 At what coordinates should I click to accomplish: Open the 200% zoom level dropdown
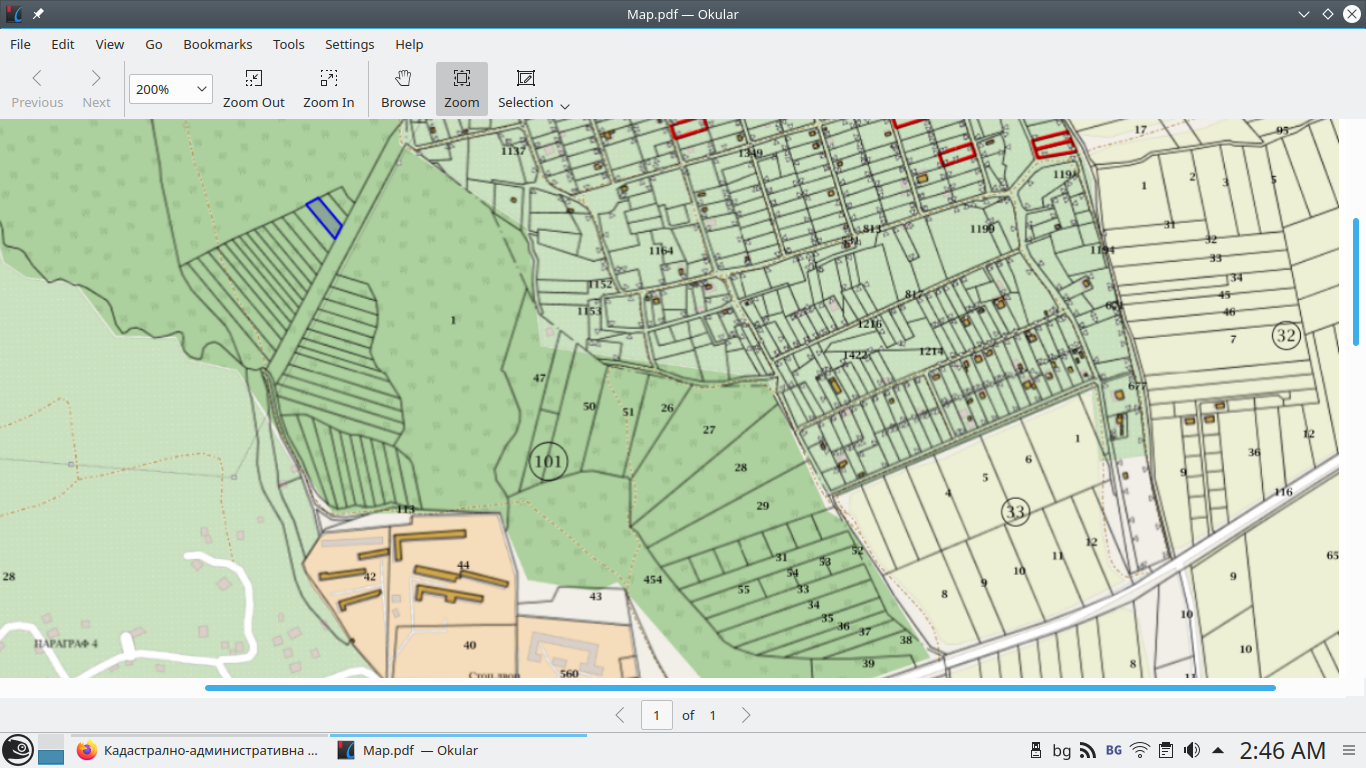click(171, 89)
